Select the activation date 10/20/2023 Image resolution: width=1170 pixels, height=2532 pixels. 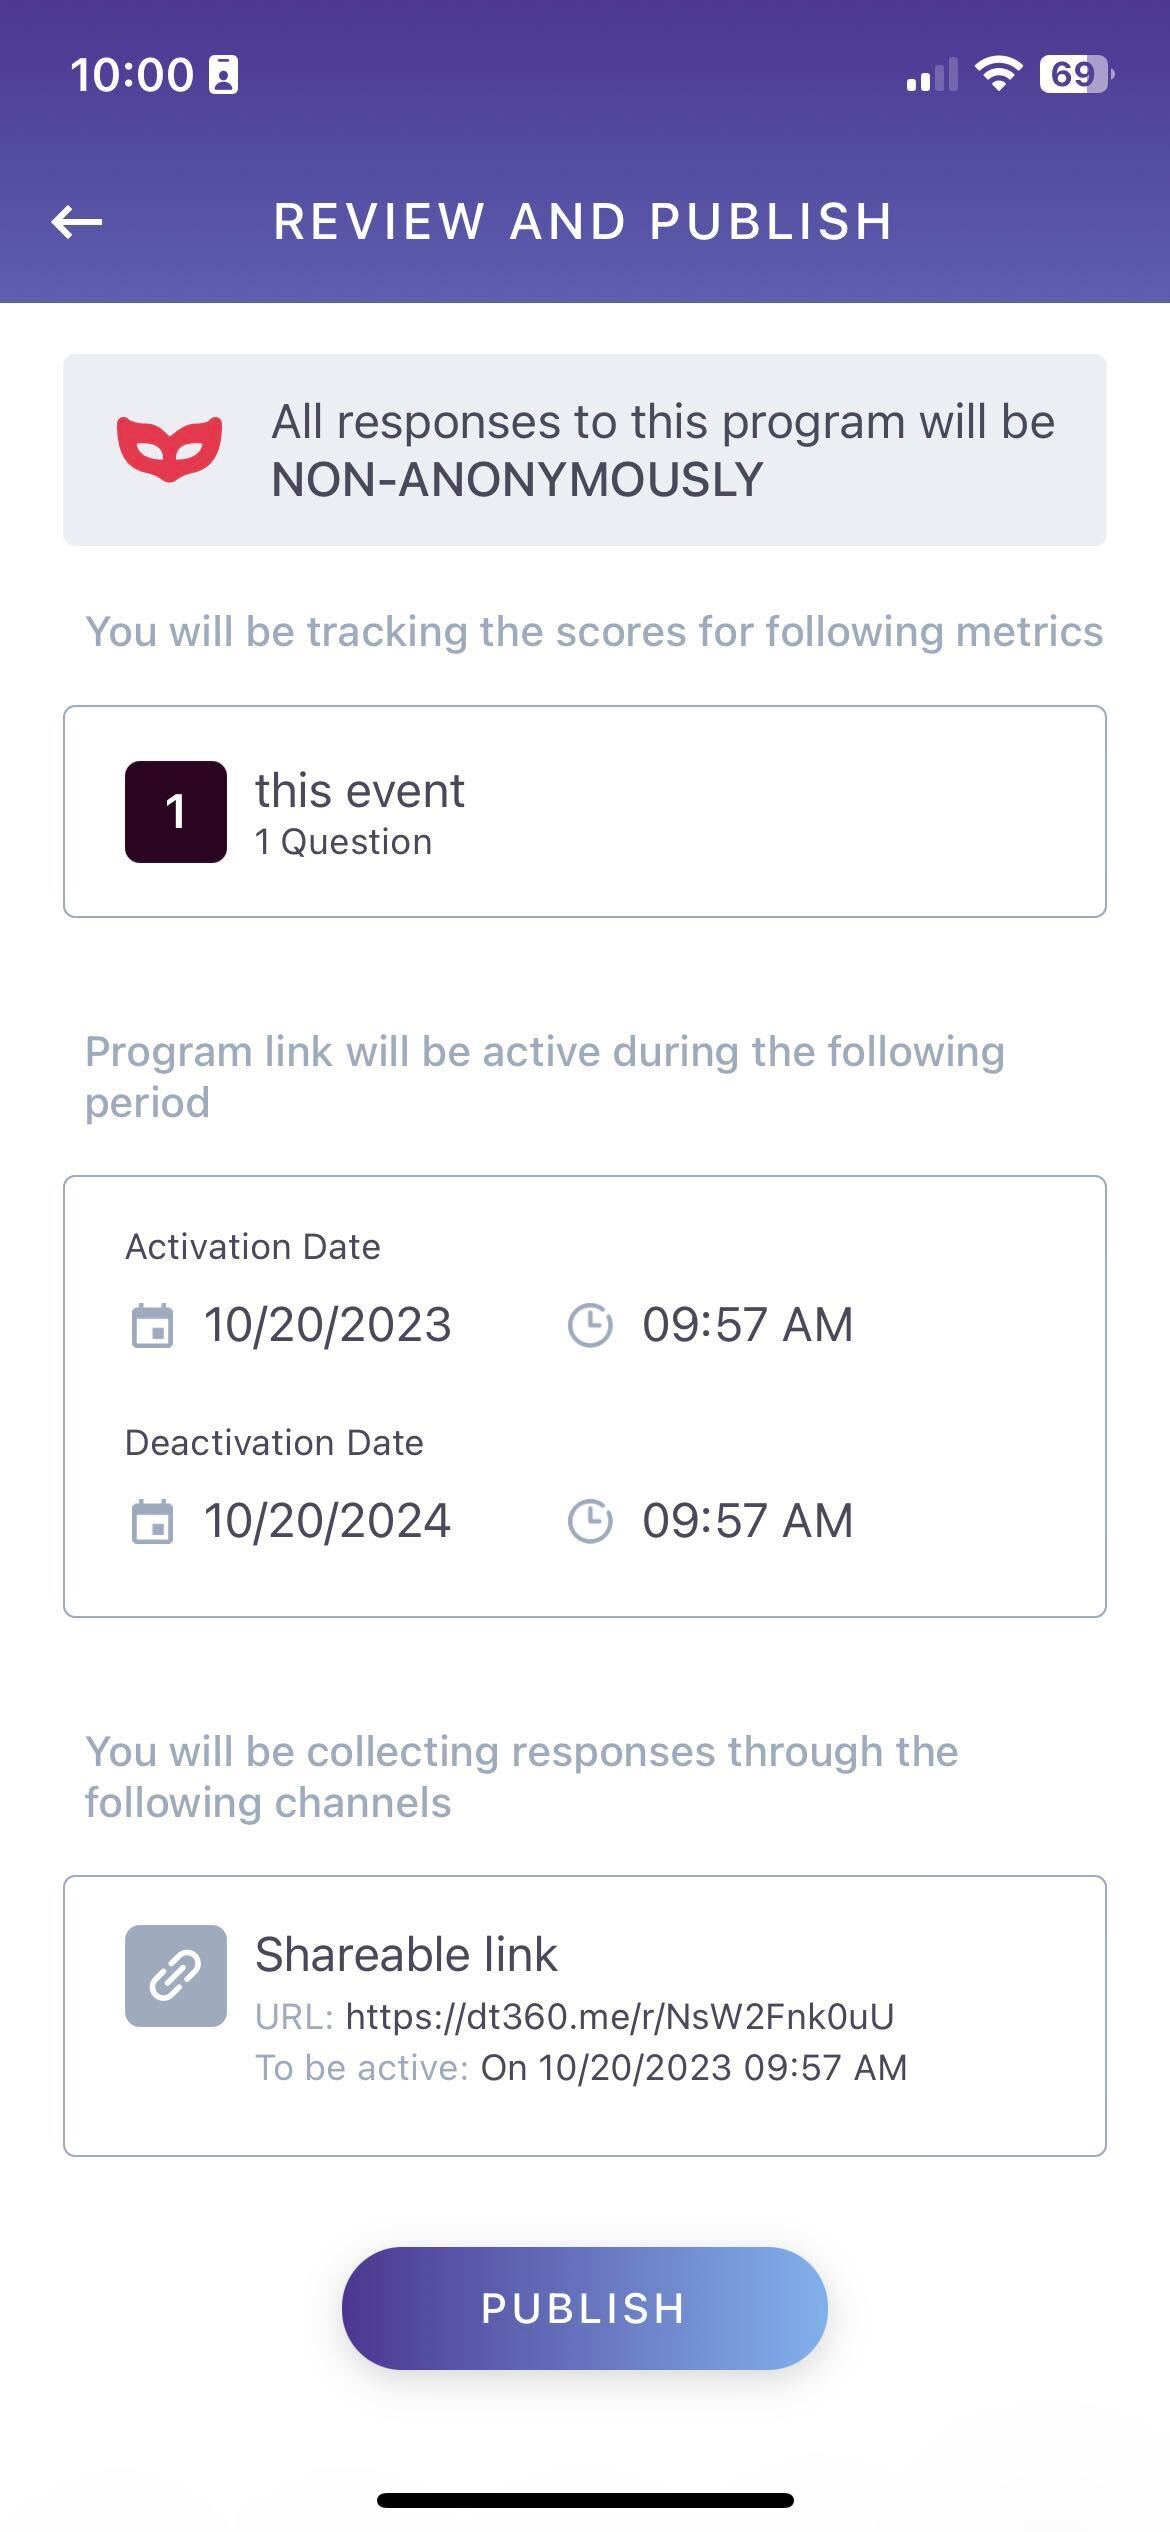(328, 1325)
